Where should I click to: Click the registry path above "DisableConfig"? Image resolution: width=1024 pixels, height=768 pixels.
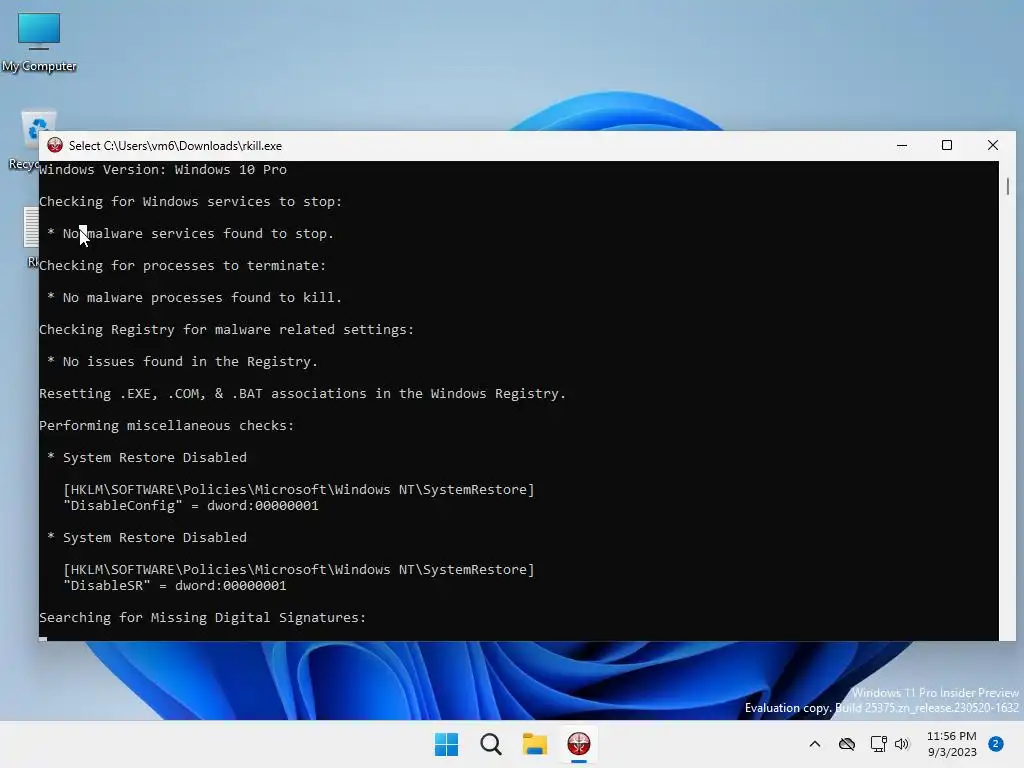click(298, 489)
